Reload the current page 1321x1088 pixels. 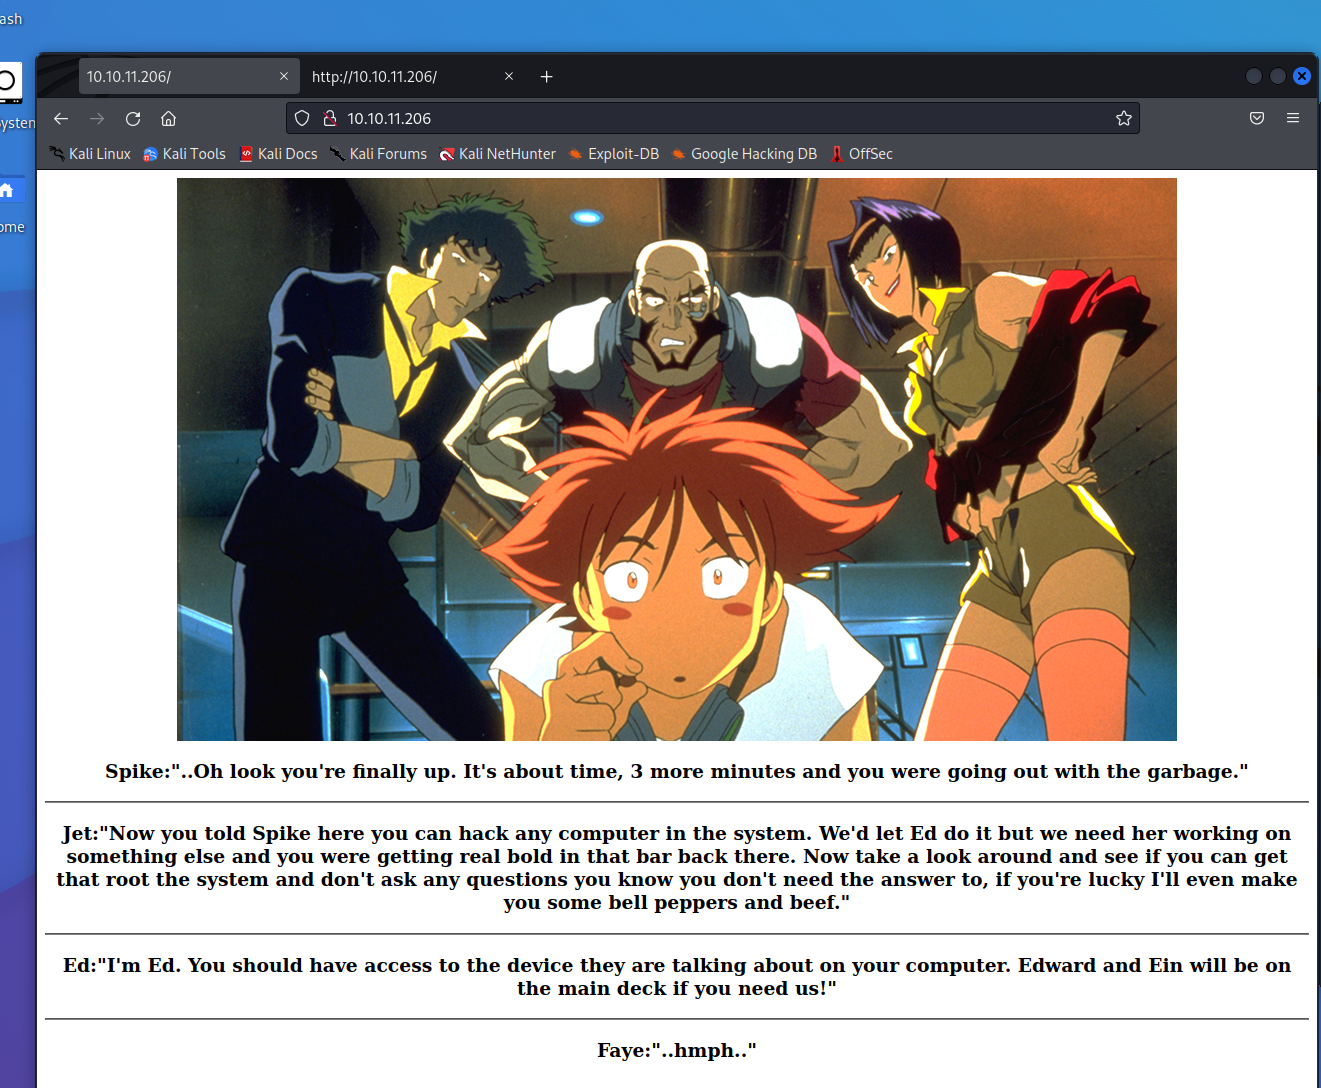133,118
